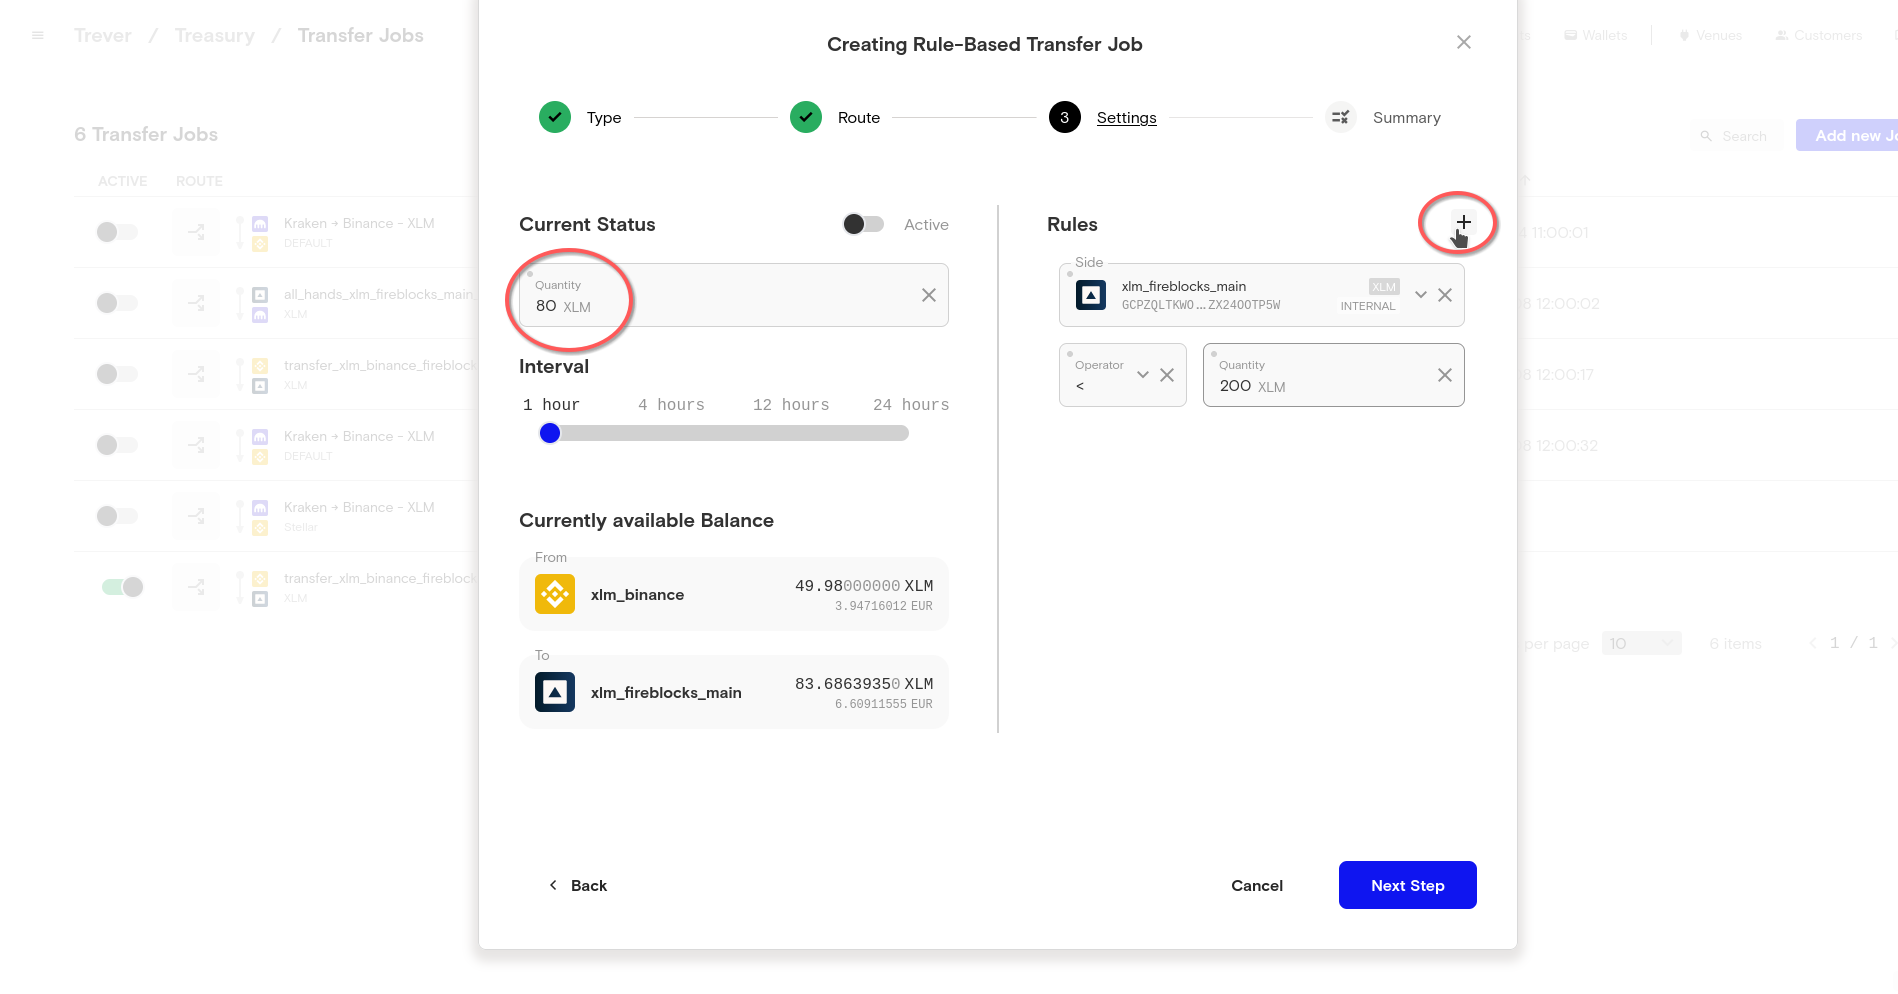
Task: Close the transfer job dialog
Action: pyautogui.click(x=1463, y=42)
